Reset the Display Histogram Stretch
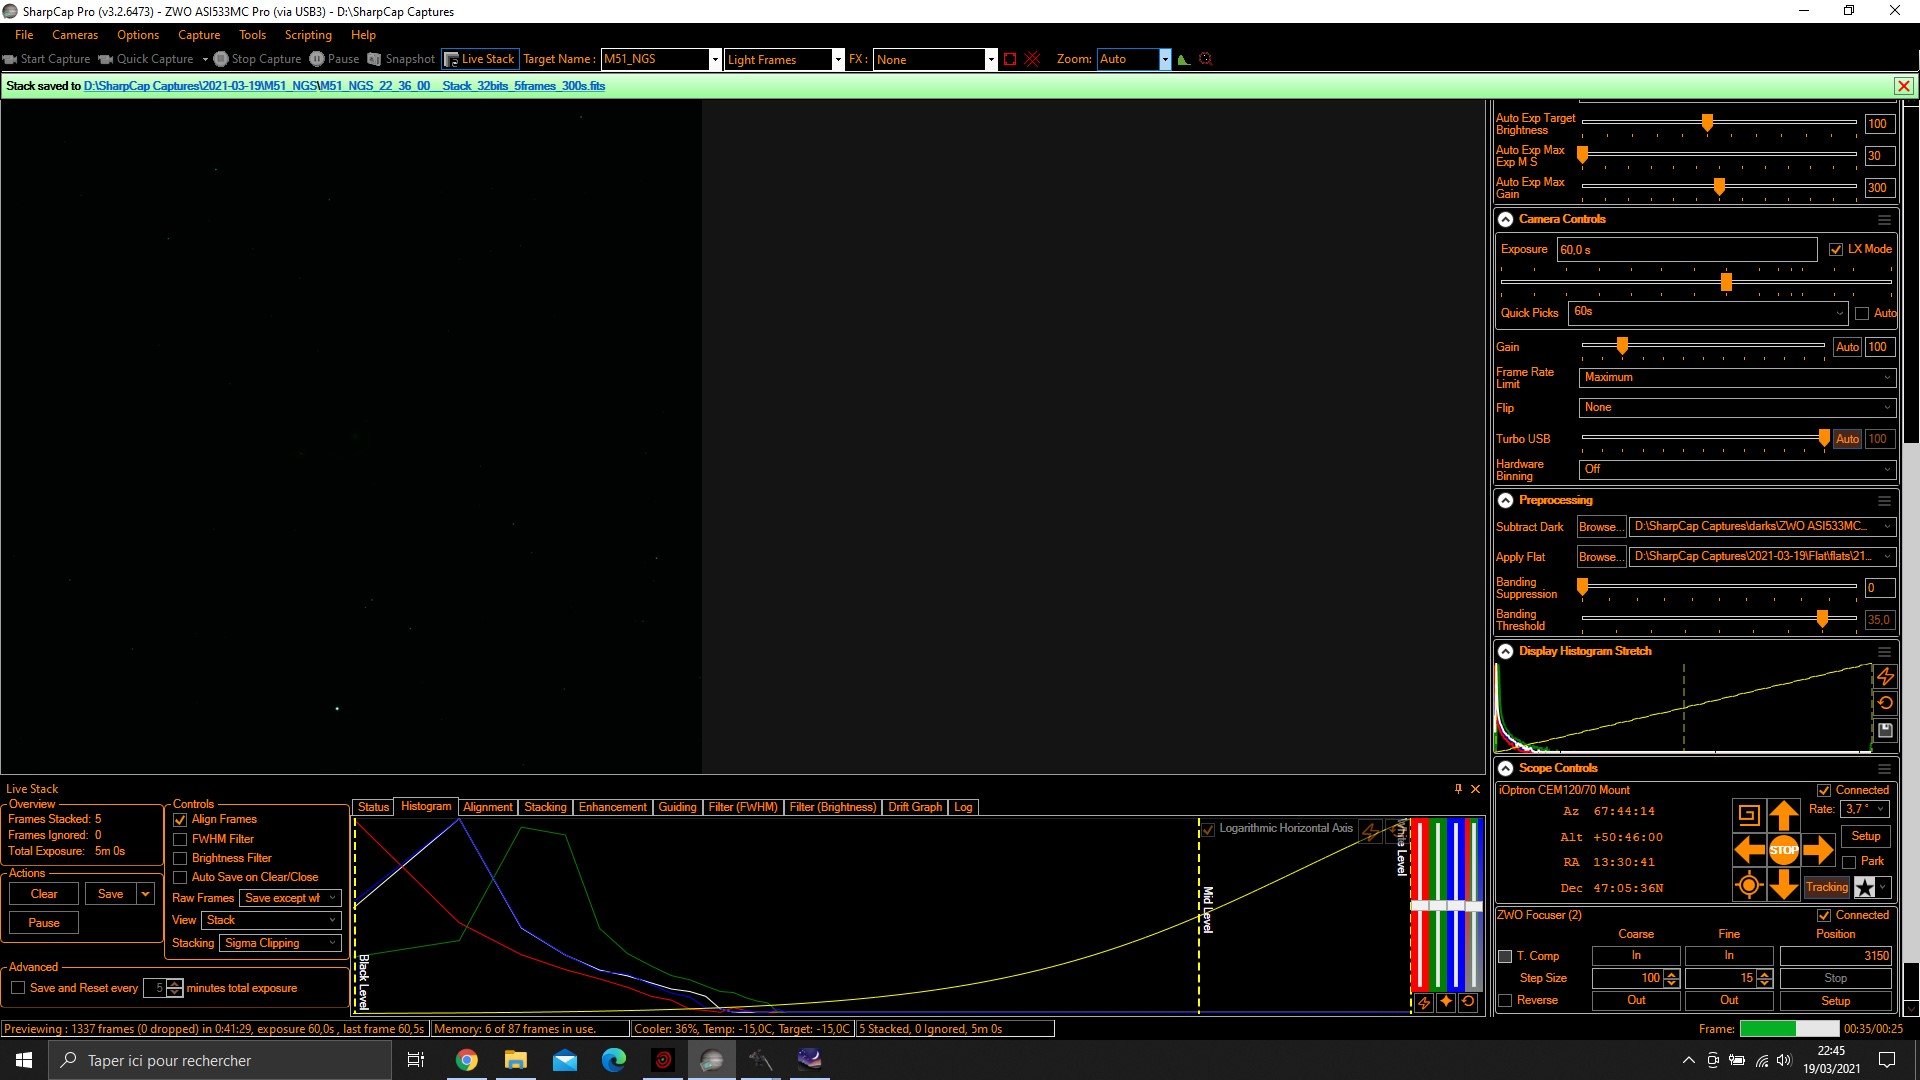The width and height of the screenshot is (1920, 1080). (x=1885, y=703)
